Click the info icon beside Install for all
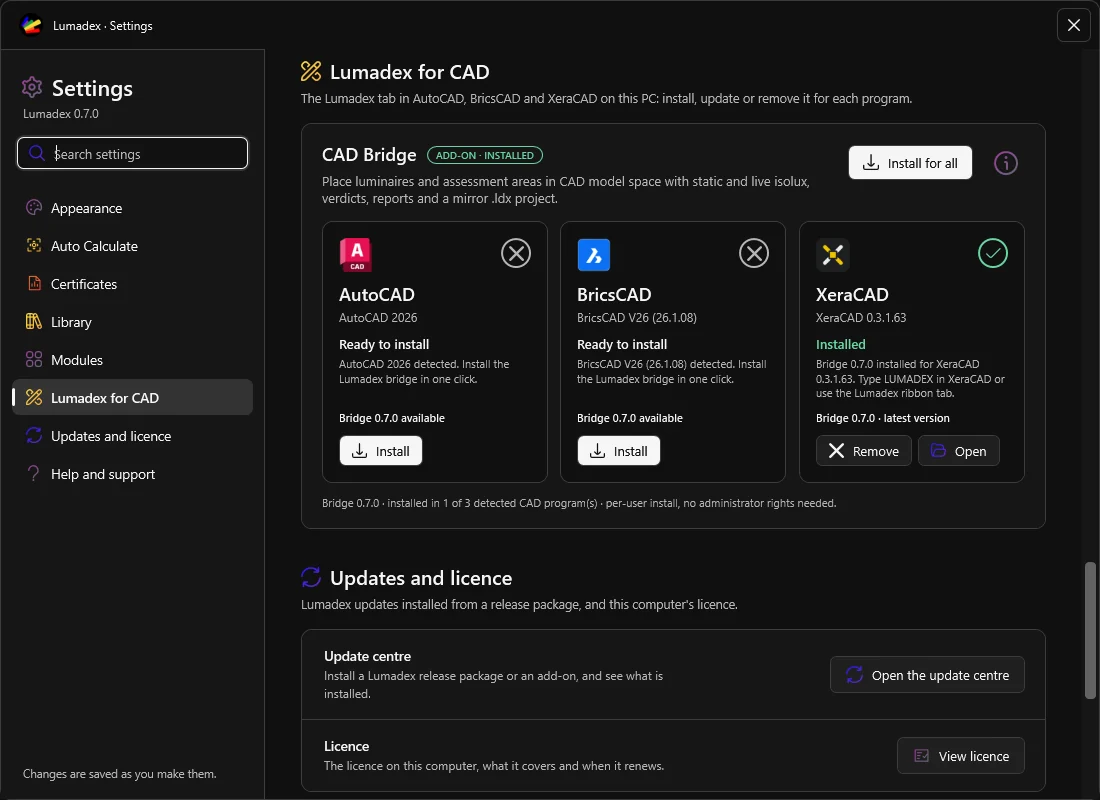This screenshot has width=1100, height=800. pyautogui.click(x=1005, y=163)
